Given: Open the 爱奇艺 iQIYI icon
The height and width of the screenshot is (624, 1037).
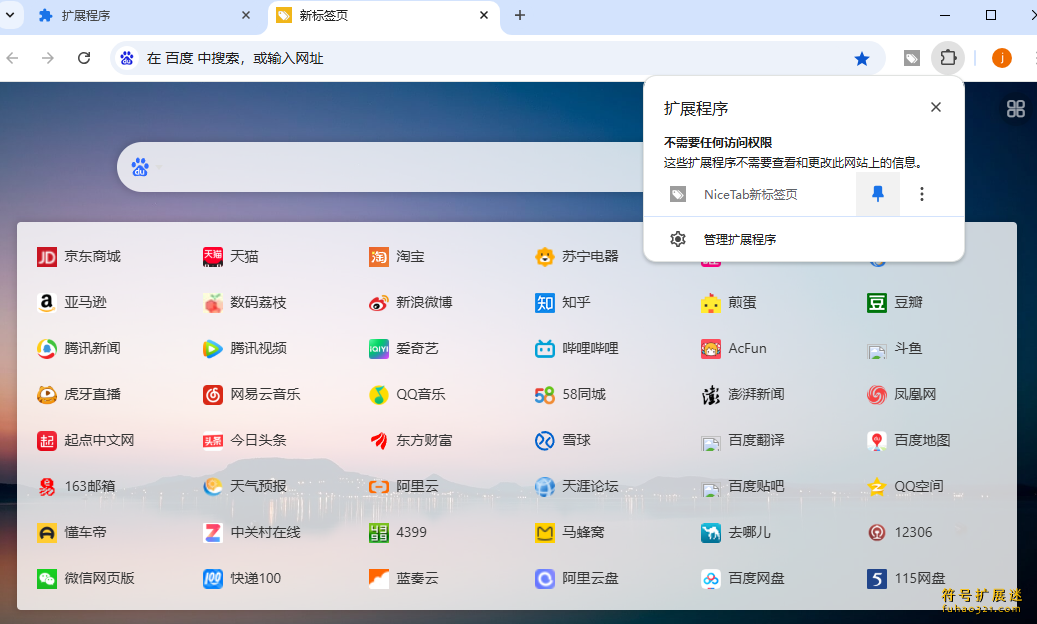Looking at the screenshot, I should 378,348.
